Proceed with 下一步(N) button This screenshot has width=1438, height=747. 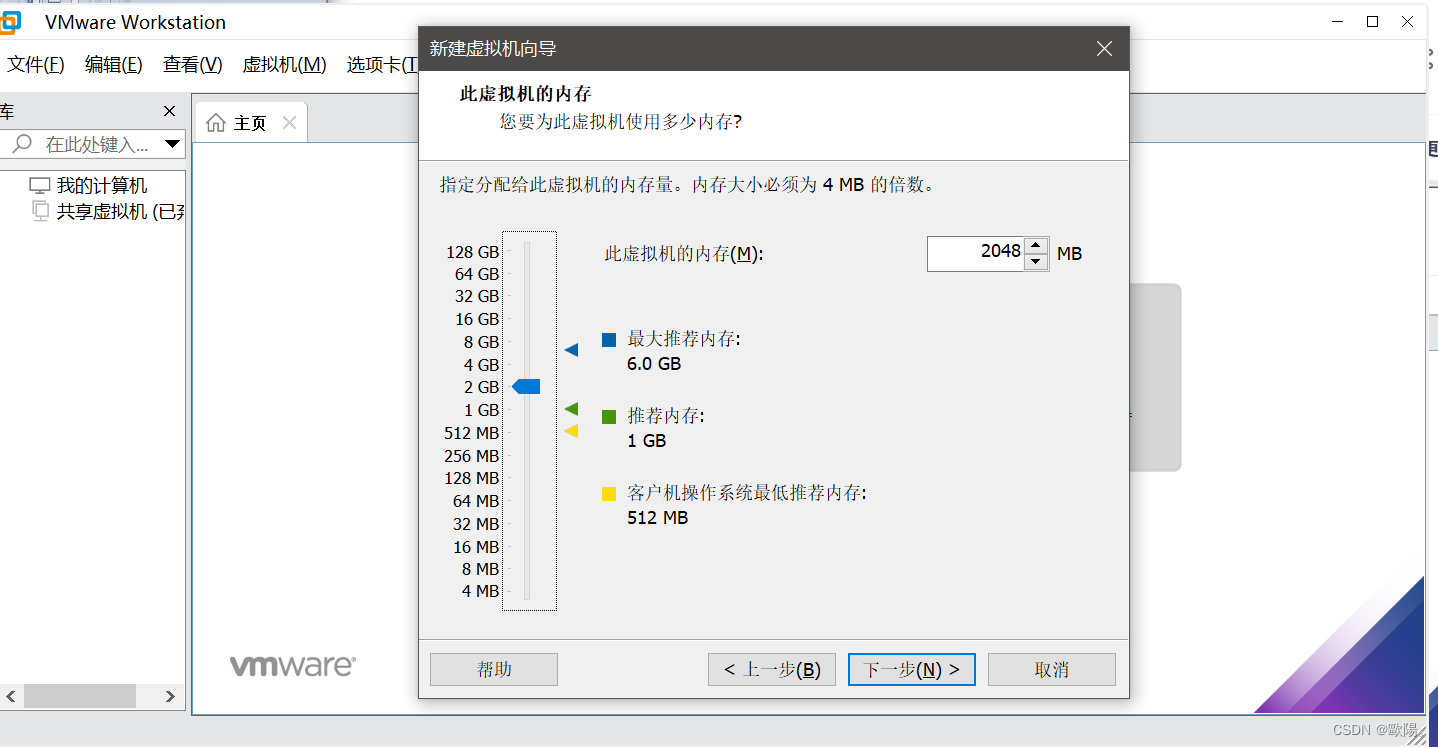pyautogui.click(x=912, y=669)
